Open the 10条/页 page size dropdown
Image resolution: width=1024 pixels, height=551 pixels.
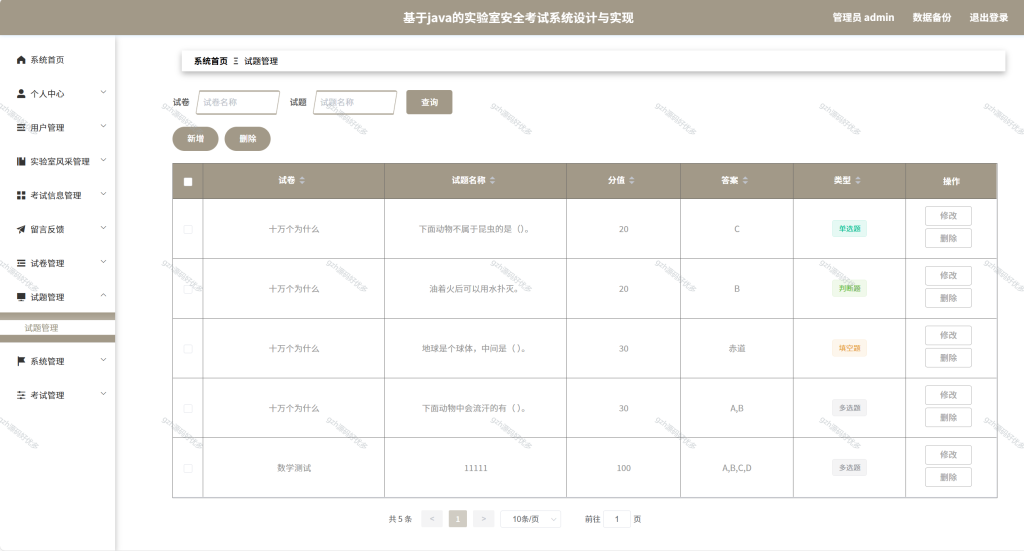coord(531,519)
